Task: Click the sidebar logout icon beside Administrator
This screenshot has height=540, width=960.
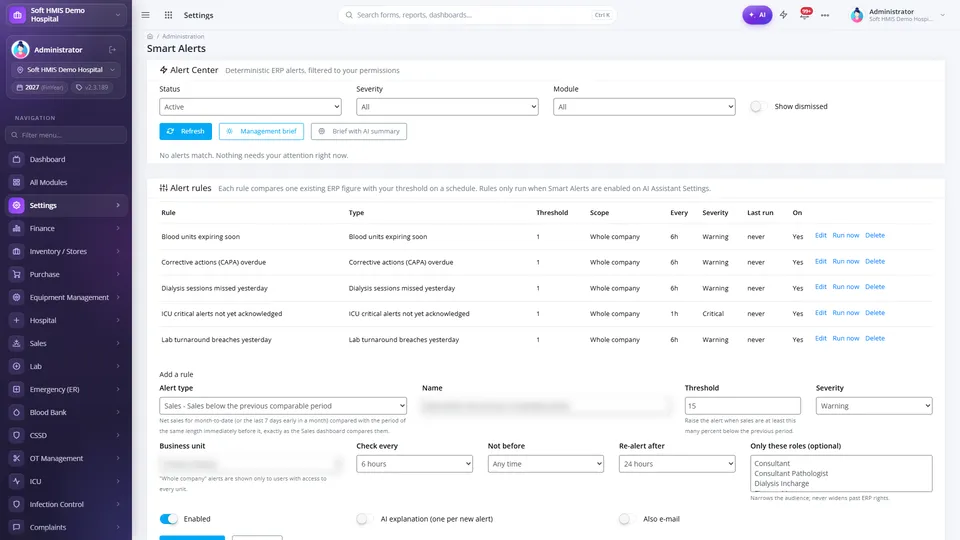Action: click(x=113, y=50)
